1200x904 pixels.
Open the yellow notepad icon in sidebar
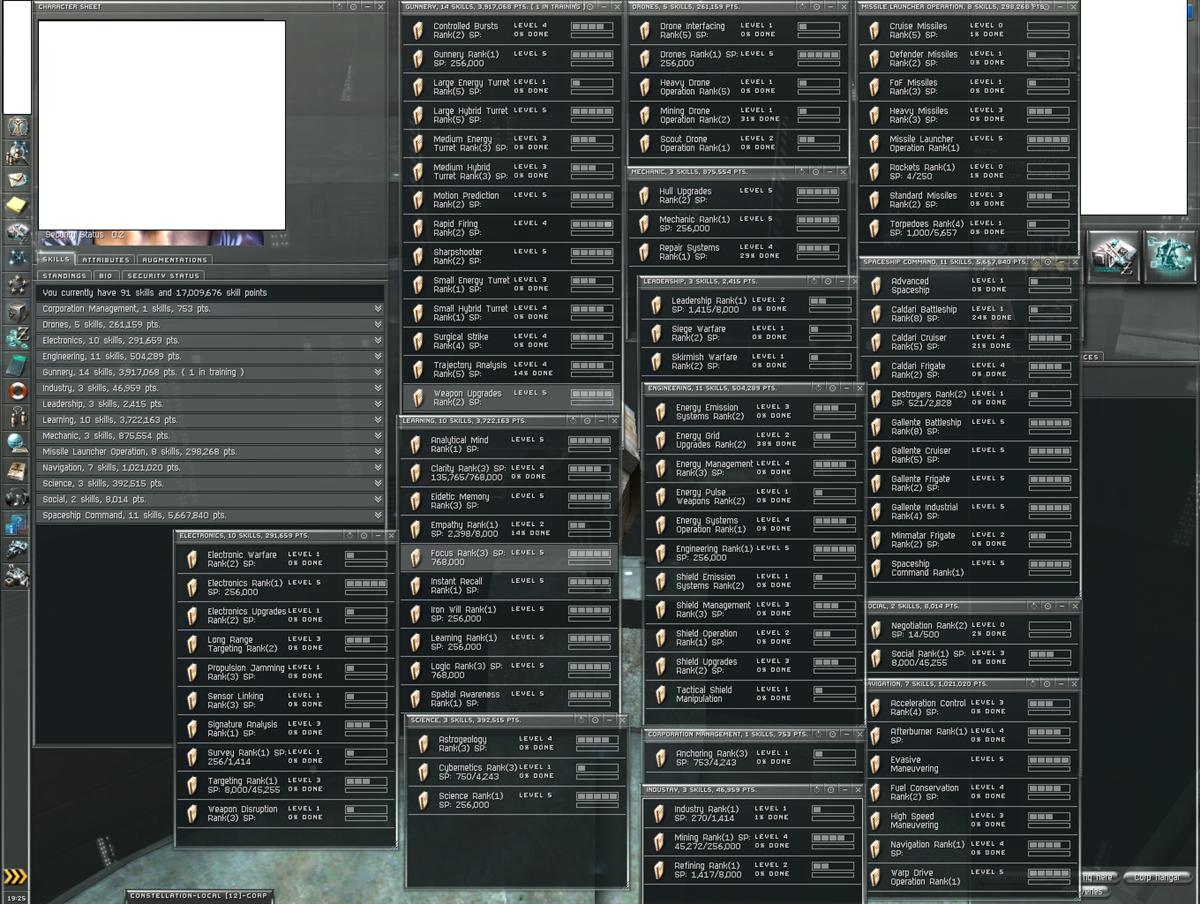[x=17, y=206]
